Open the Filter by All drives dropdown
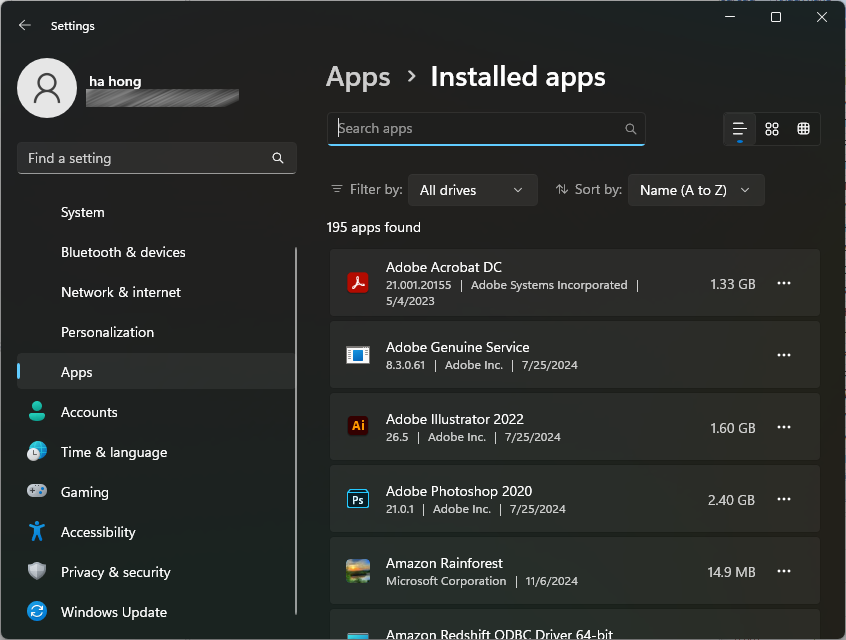 coord(472,190)
